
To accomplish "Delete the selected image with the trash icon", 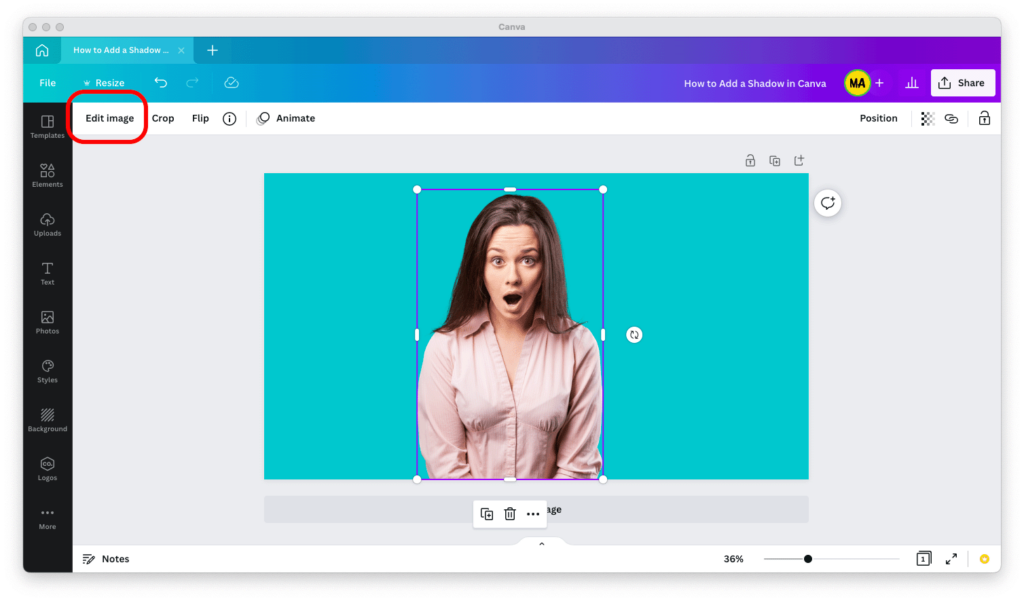I will tap(510, 514).
